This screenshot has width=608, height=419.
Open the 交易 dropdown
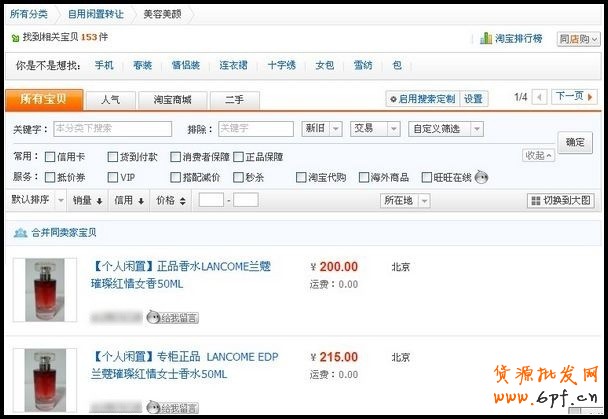pyautogui.click(x=375, y=129)
